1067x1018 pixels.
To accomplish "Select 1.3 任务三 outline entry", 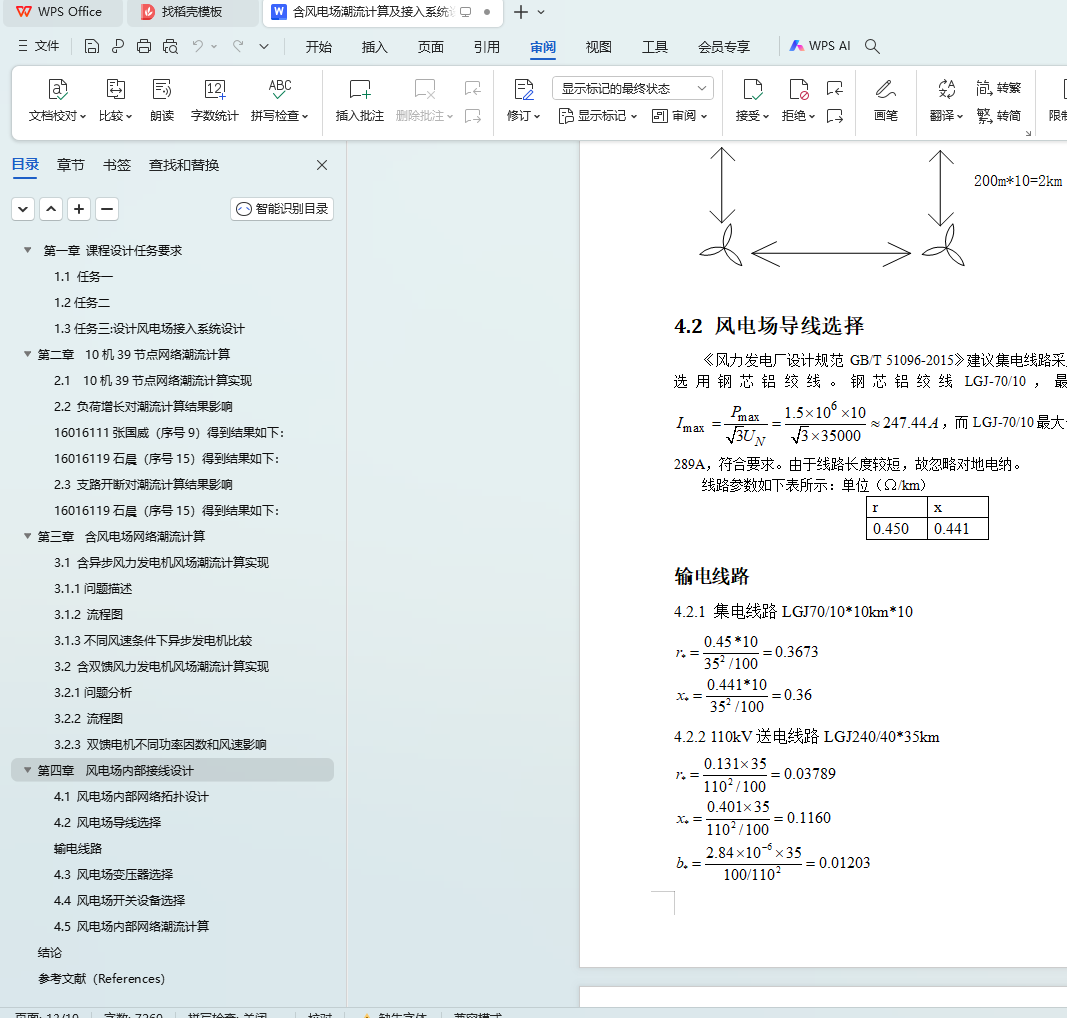I will pos(150,329).
